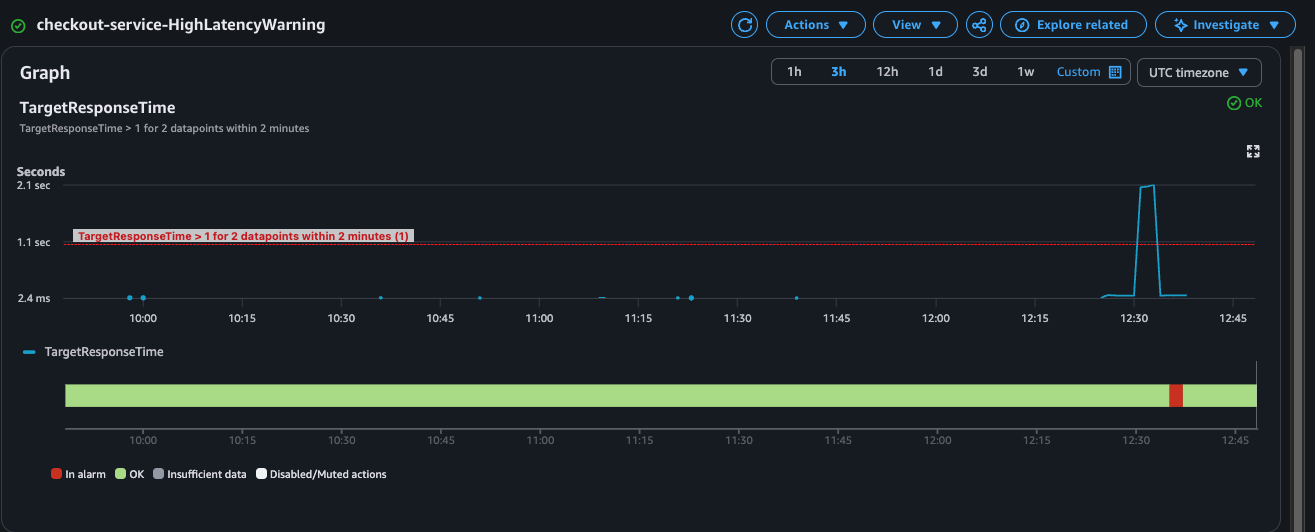Click the compass icon in Explore related
The image size is (1315, 532).
pyautogui.click(x=1022, y=25)
